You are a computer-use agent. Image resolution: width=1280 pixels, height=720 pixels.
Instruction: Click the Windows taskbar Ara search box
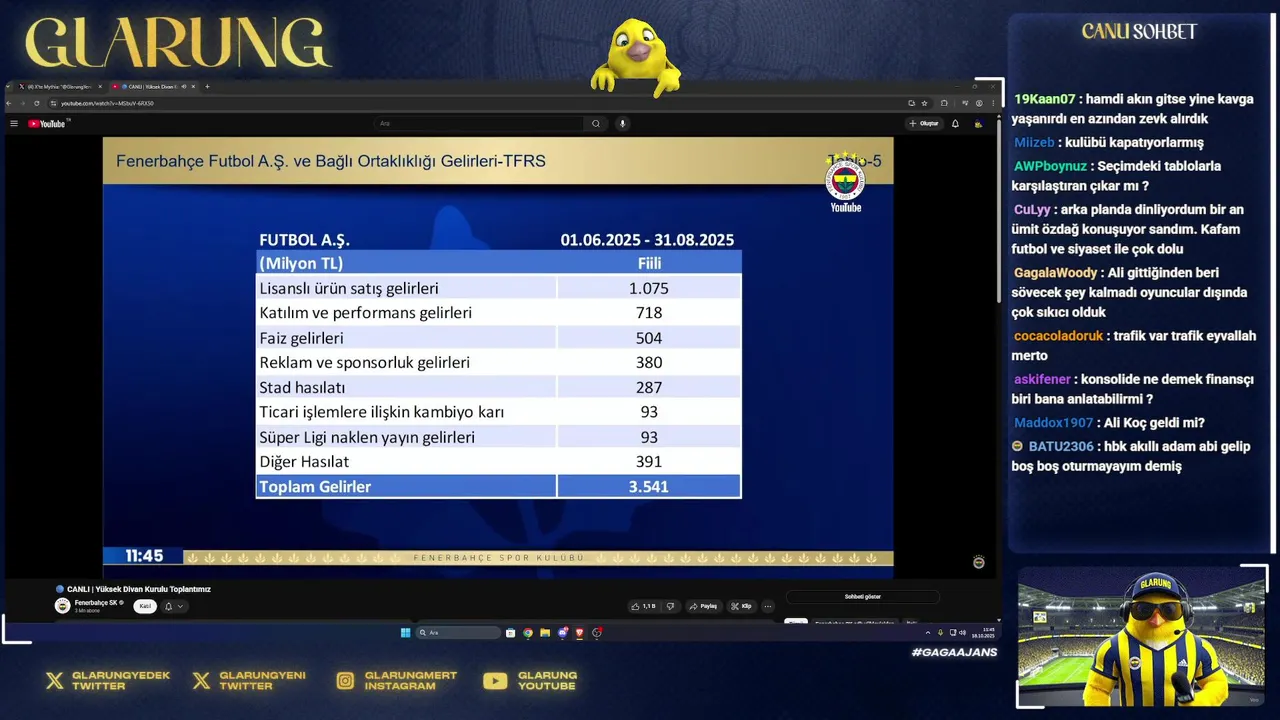pyautogui.click(x=458, y=633)
